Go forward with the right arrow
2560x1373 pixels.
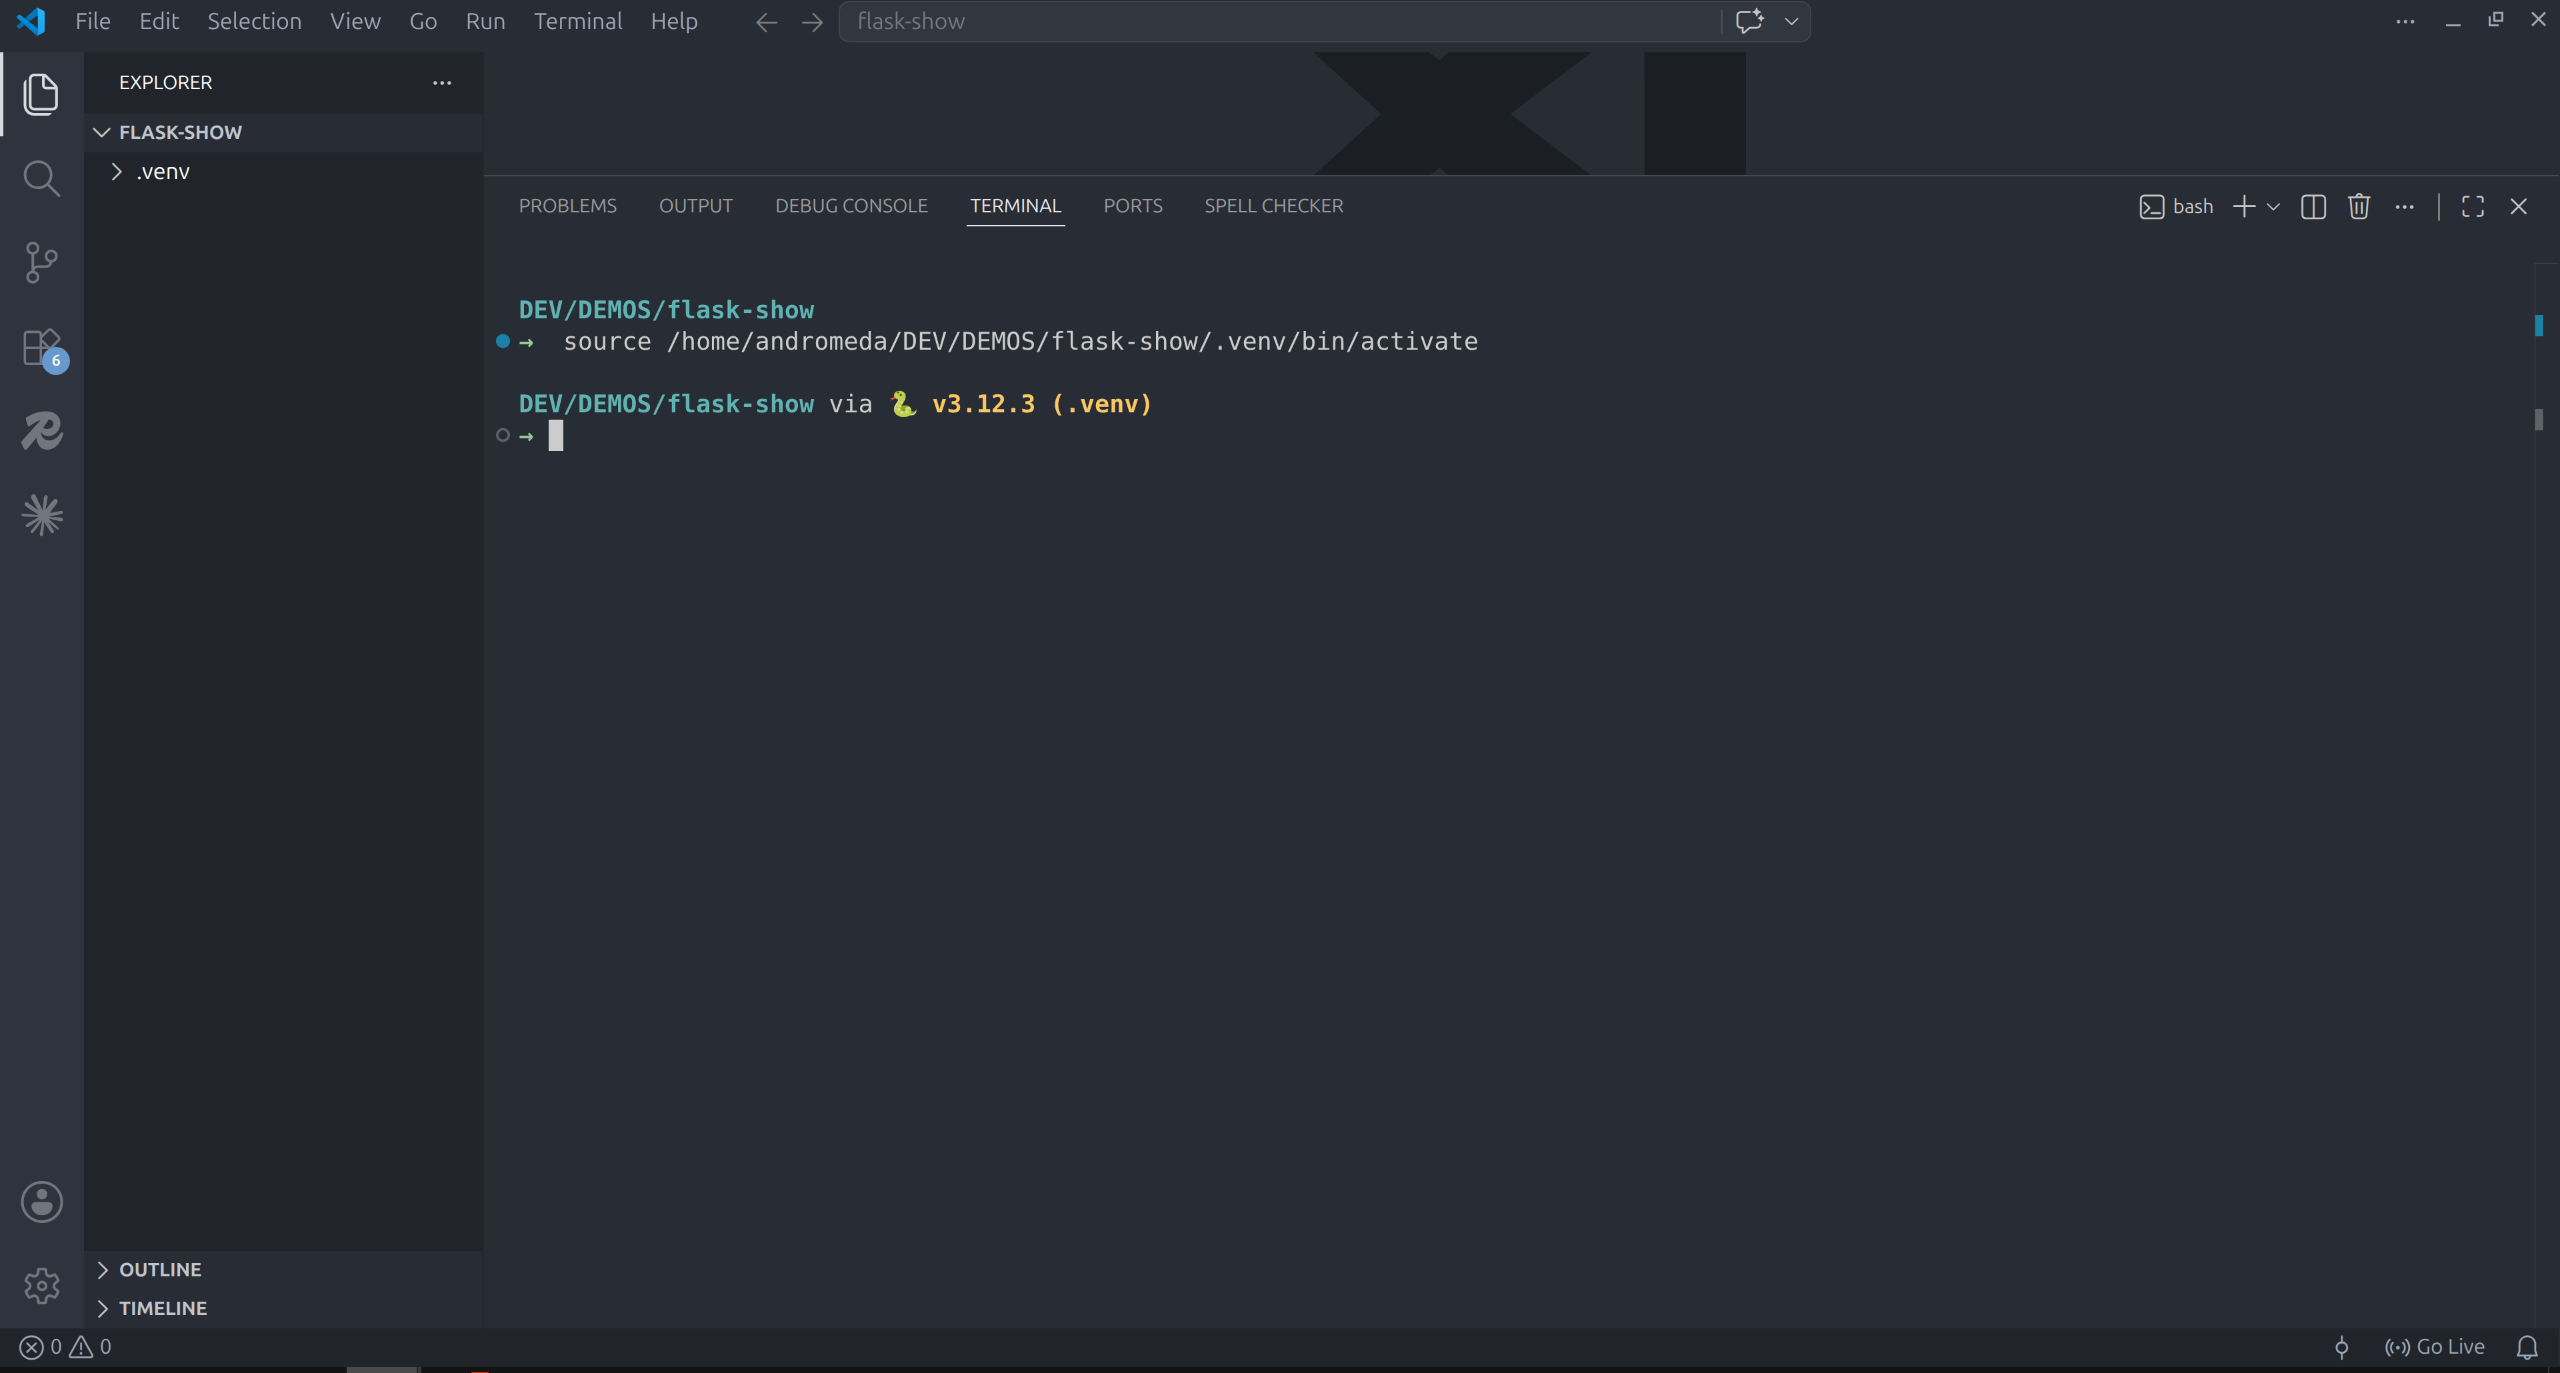click(x=812, y=22)
